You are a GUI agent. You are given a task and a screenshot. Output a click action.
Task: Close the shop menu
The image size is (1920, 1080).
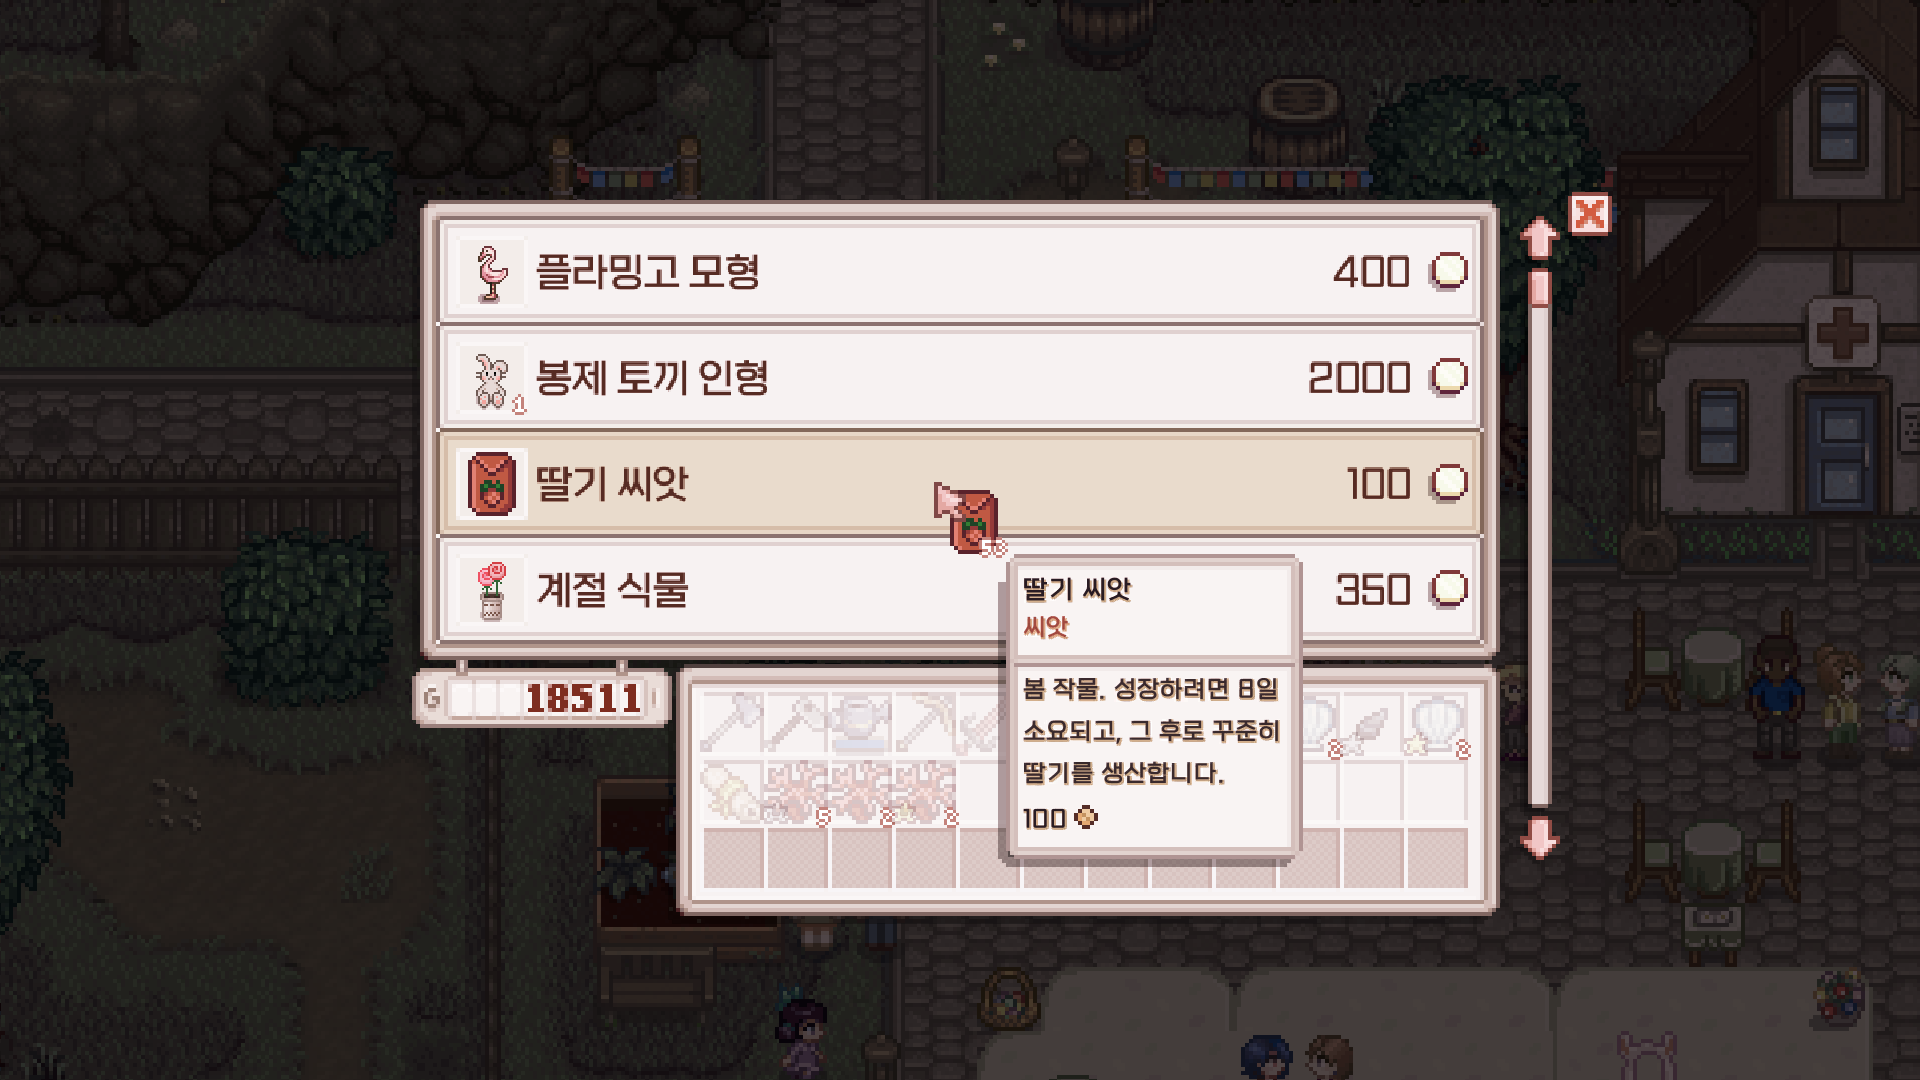(x=1589, y=214)
